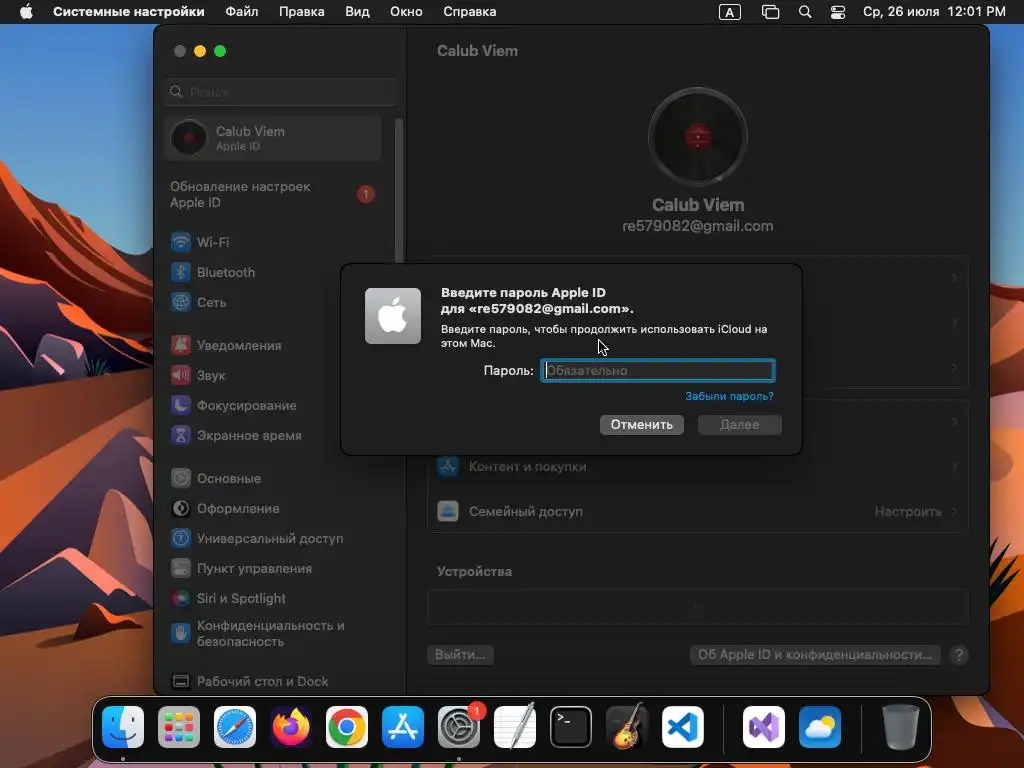This screenshot has height=768, width=1024.
Task: Open the Контент и покупки row
Action: pos(697,467)
